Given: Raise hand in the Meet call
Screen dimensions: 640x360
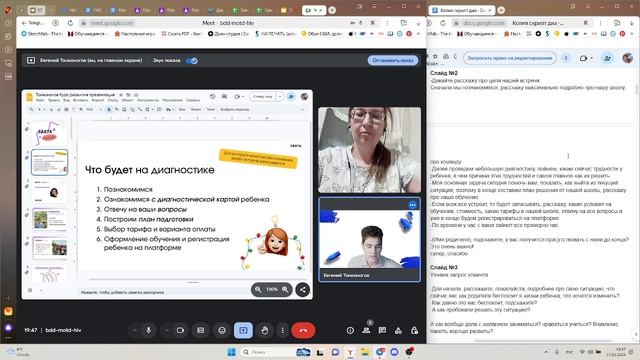Looking at the screenshot, I should point(264,330).
